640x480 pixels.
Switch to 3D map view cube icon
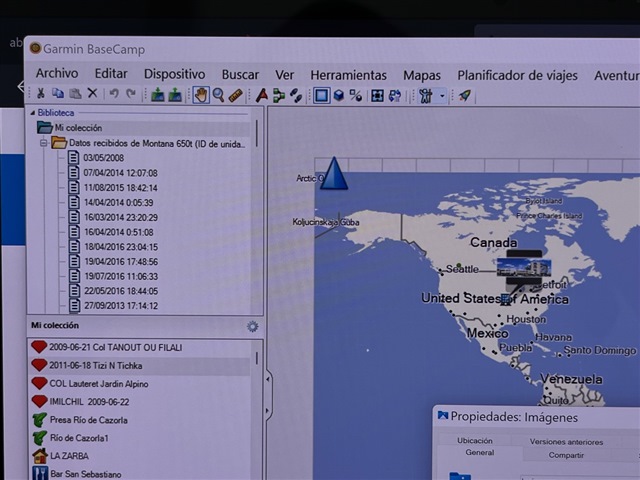click(x=338, y=96)
